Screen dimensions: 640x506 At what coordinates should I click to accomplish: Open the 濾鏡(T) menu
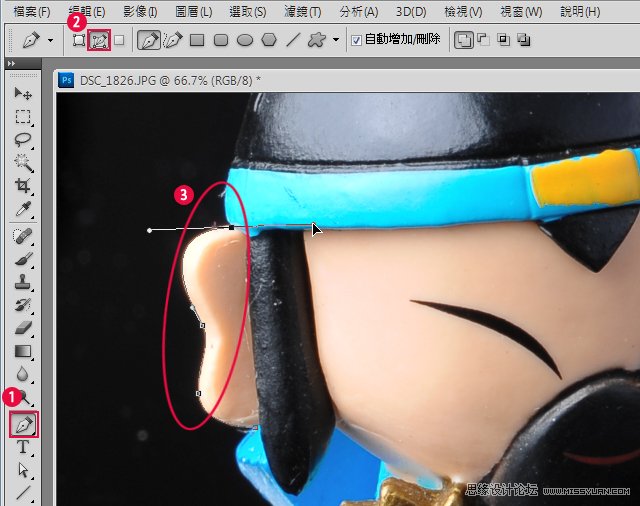(301, 12)
